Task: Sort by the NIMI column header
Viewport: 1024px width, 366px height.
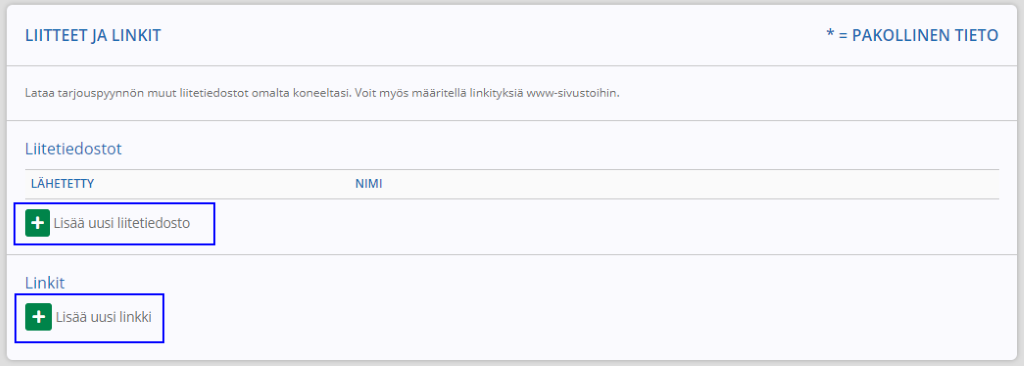Action: coord(368,184)
